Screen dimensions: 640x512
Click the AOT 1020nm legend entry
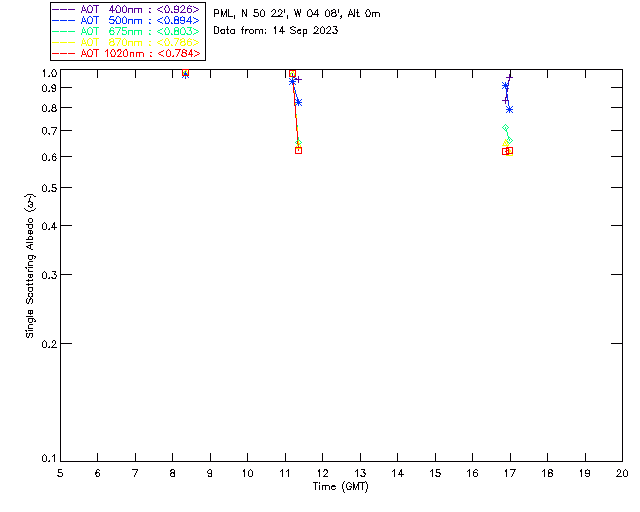pos(126,53)
